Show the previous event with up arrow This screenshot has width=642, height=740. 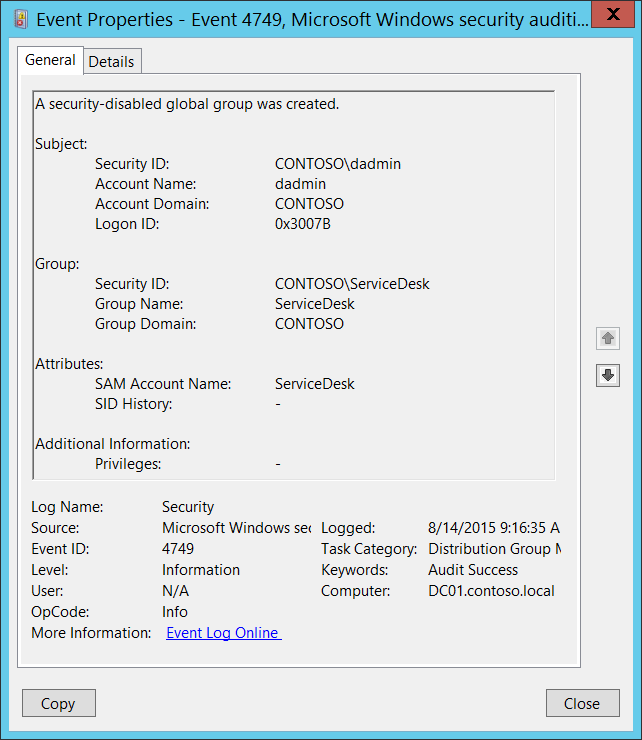pyautogui.click(x=607, y=339)
